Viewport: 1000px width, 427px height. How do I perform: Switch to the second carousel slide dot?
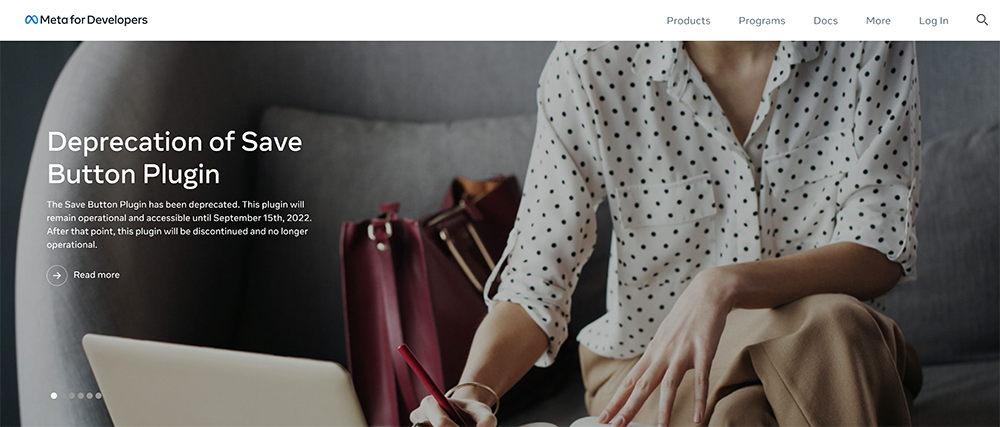pos(62,396)
